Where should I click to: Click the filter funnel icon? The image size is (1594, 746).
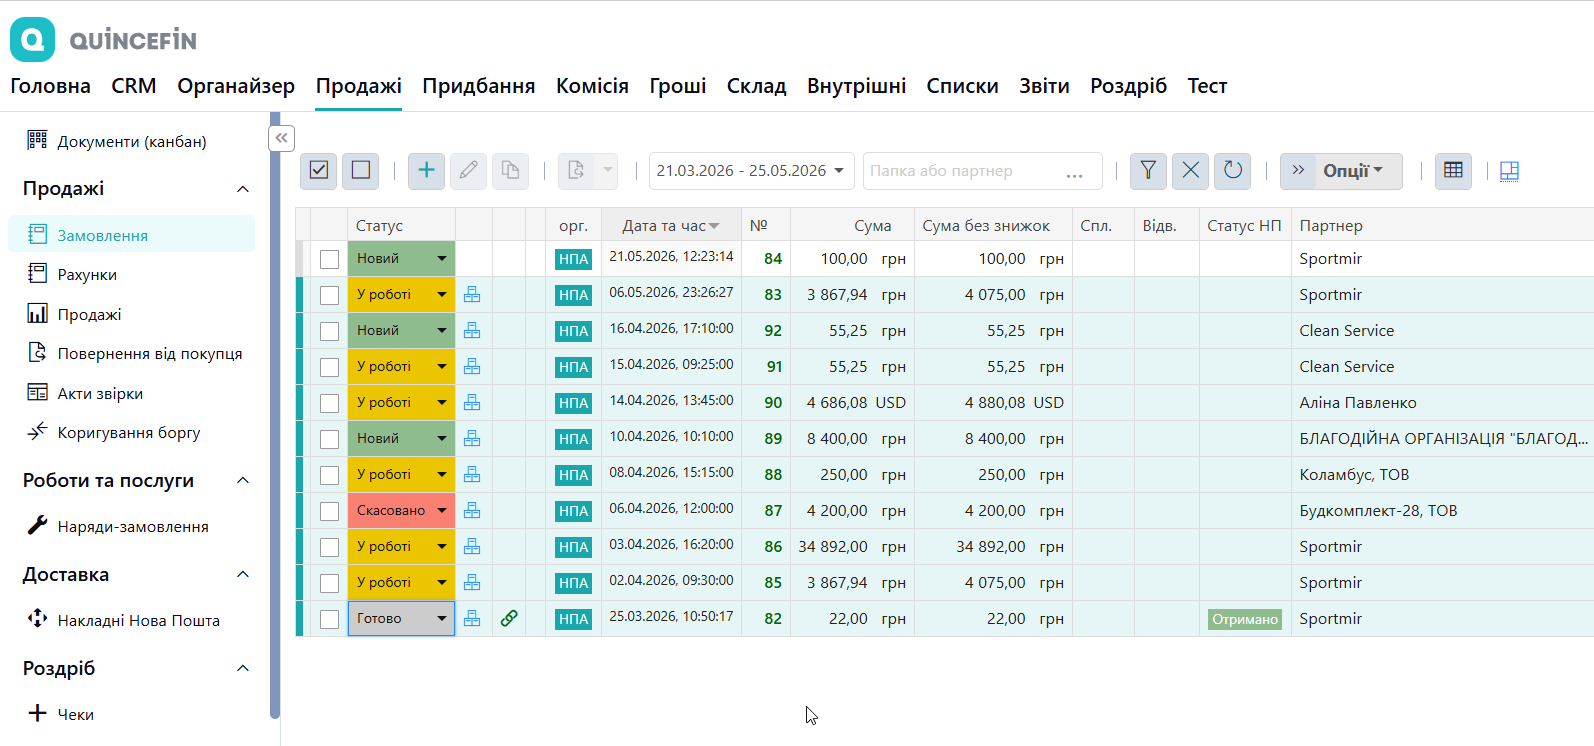[x=1148, y=171]
